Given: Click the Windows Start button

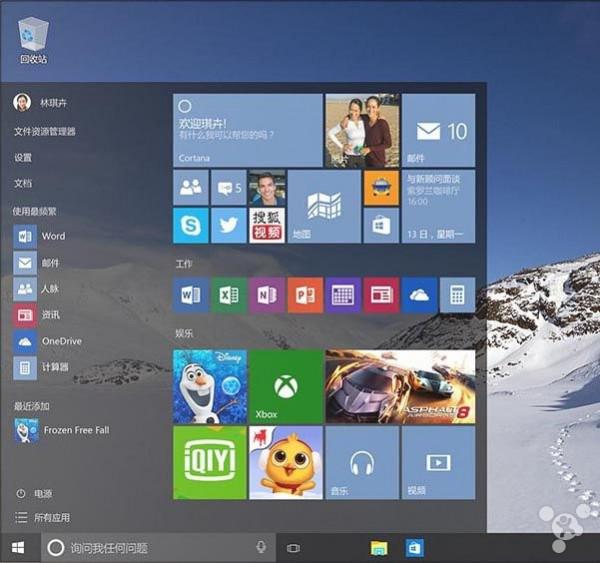Looking at the screenshot, I should [x=18, y=548].
